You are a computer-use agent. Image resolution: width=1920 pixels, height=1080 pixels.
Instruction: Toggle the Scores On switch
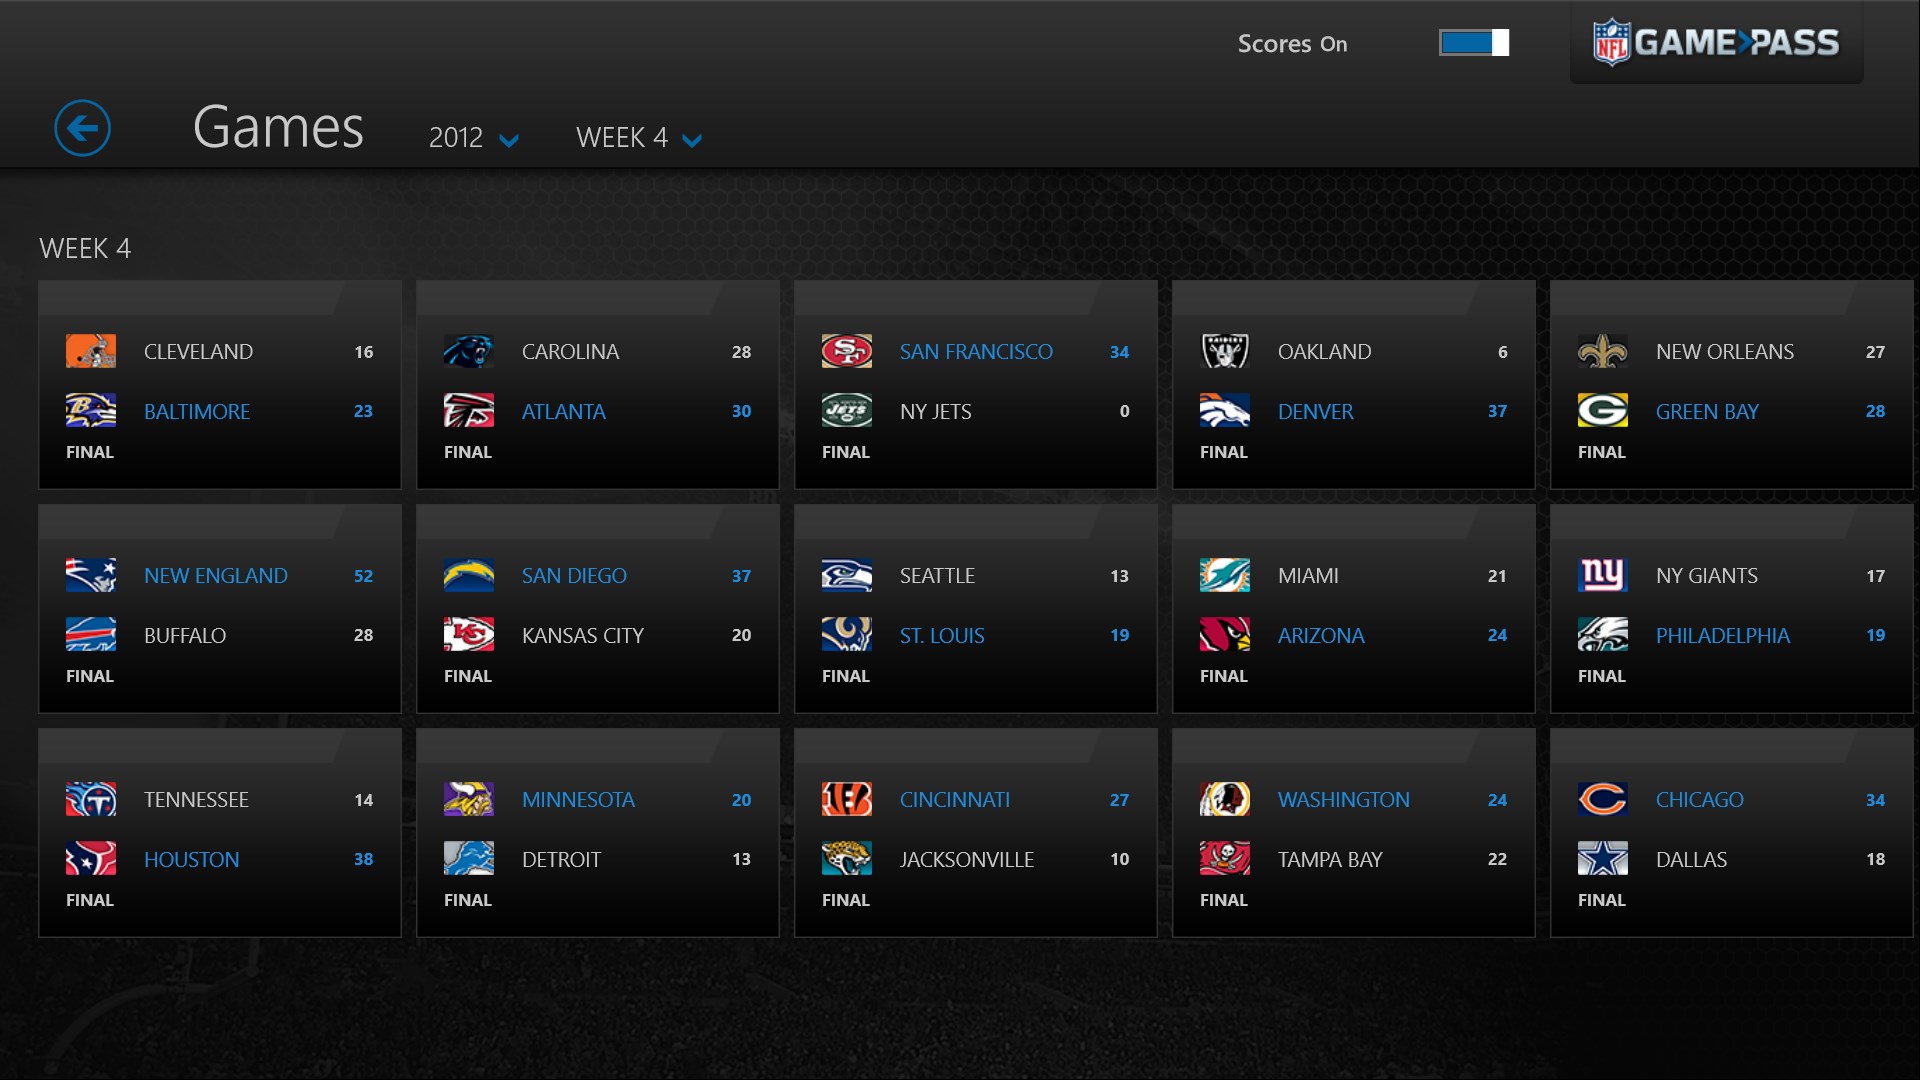[1473, 43]
